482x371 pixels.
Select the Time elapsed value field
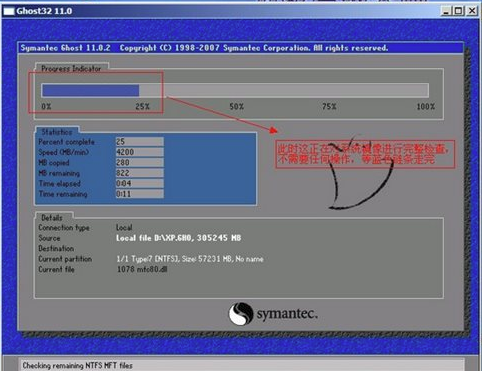coord(140,183)
